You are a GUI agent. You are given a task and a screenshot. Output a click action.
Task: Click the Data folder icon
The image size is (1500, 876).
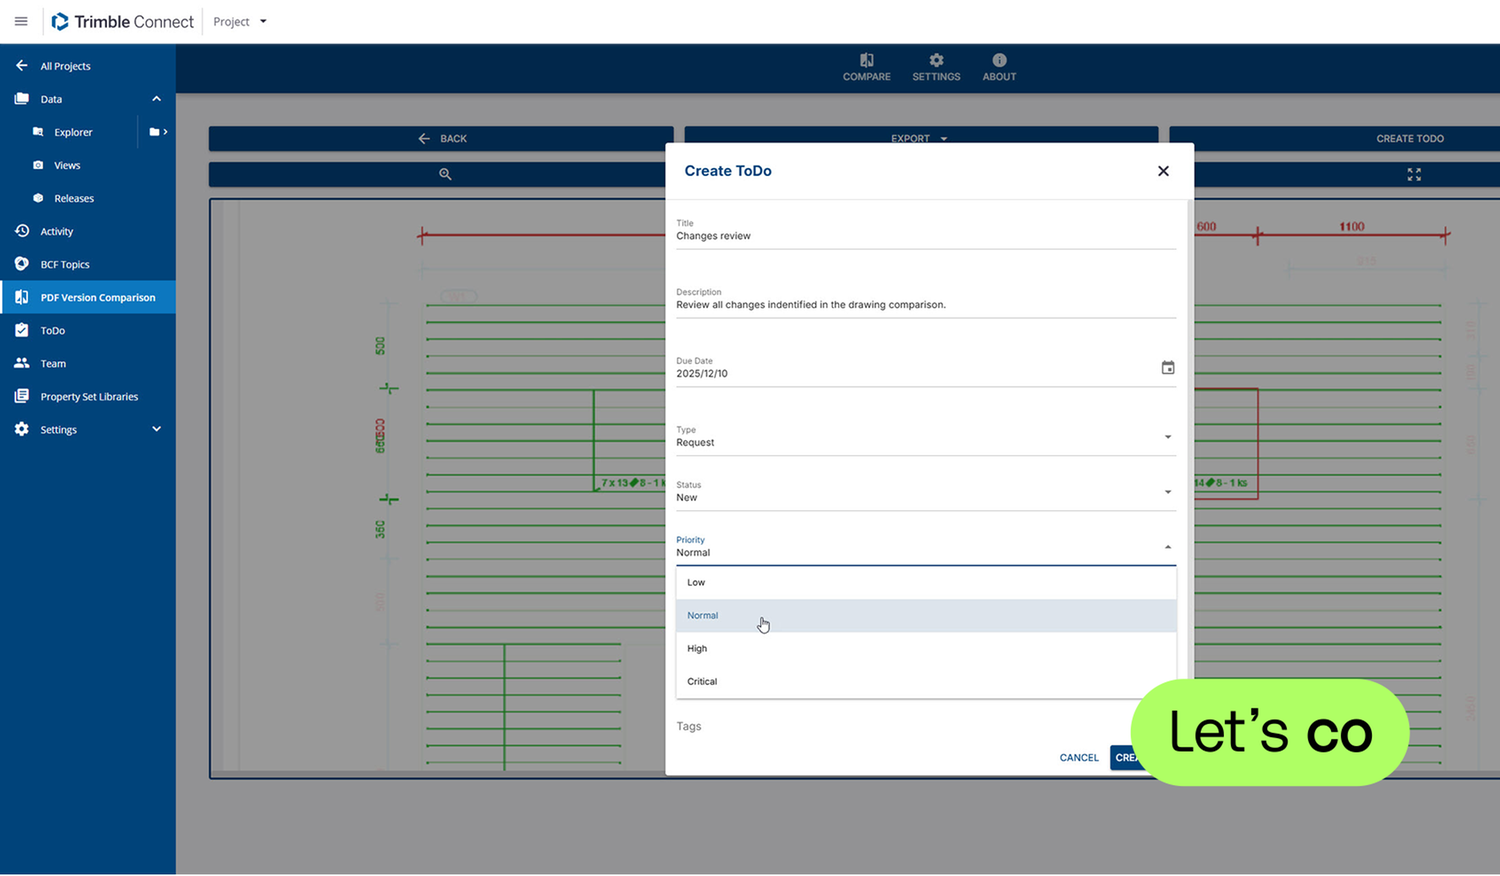(22, 99)
